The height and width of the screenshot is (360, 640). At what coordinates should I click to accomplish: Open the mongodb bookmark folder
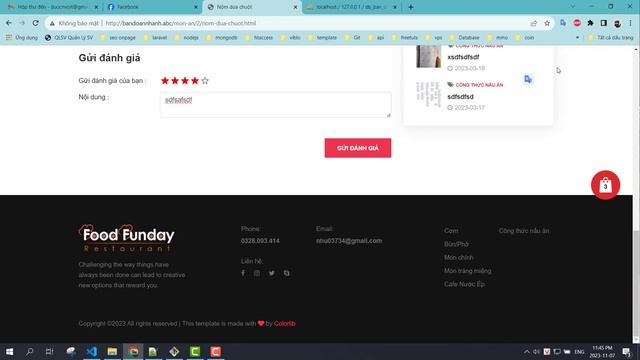pos(222,38)
